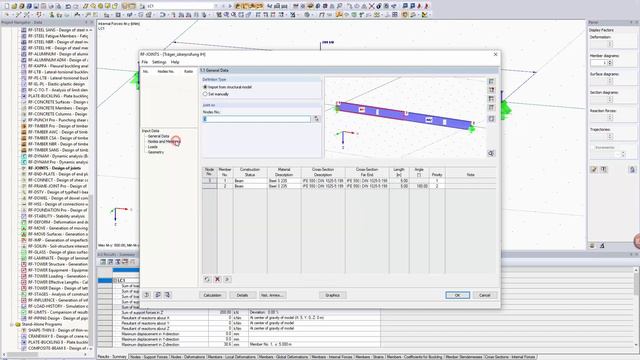This screenshot has height=360, width=640.
Task: Click the first icon in Results window toolbar
Action: (103, 262)
